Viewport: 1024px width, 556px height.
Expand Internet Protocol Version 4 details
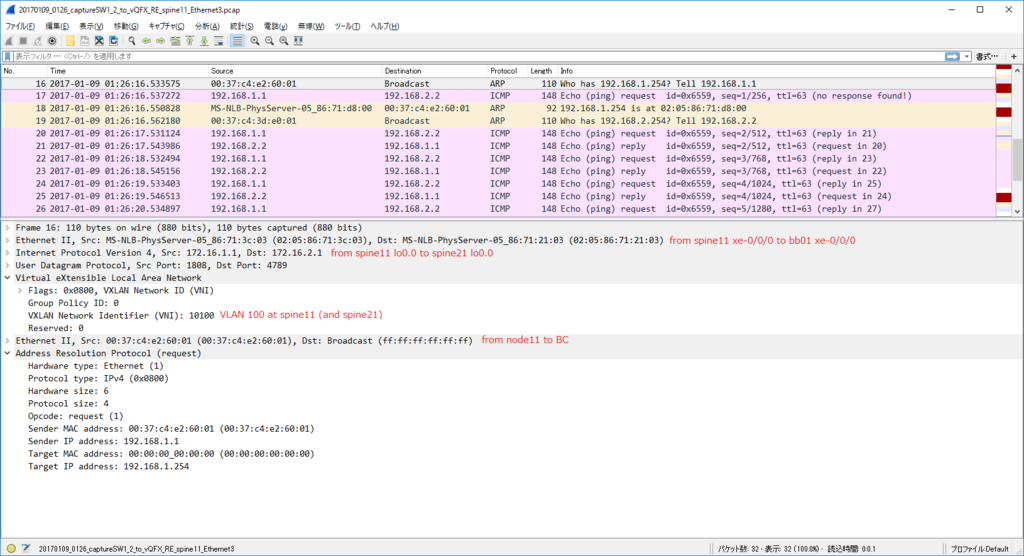tap(7, 253)
